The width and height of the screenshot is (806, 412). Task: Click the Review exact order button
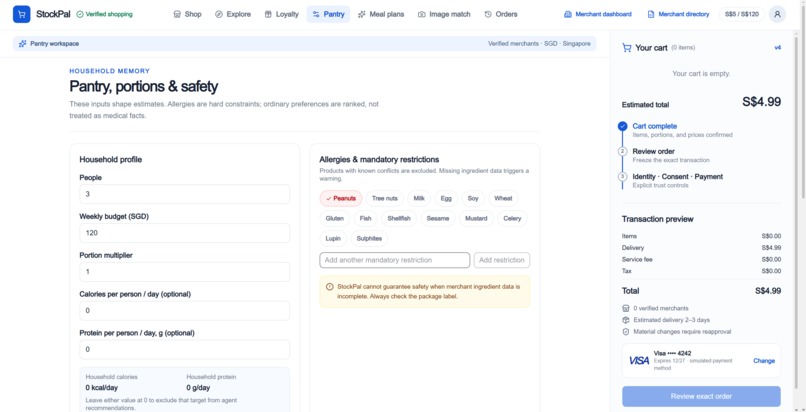click(x=701, y=396)
